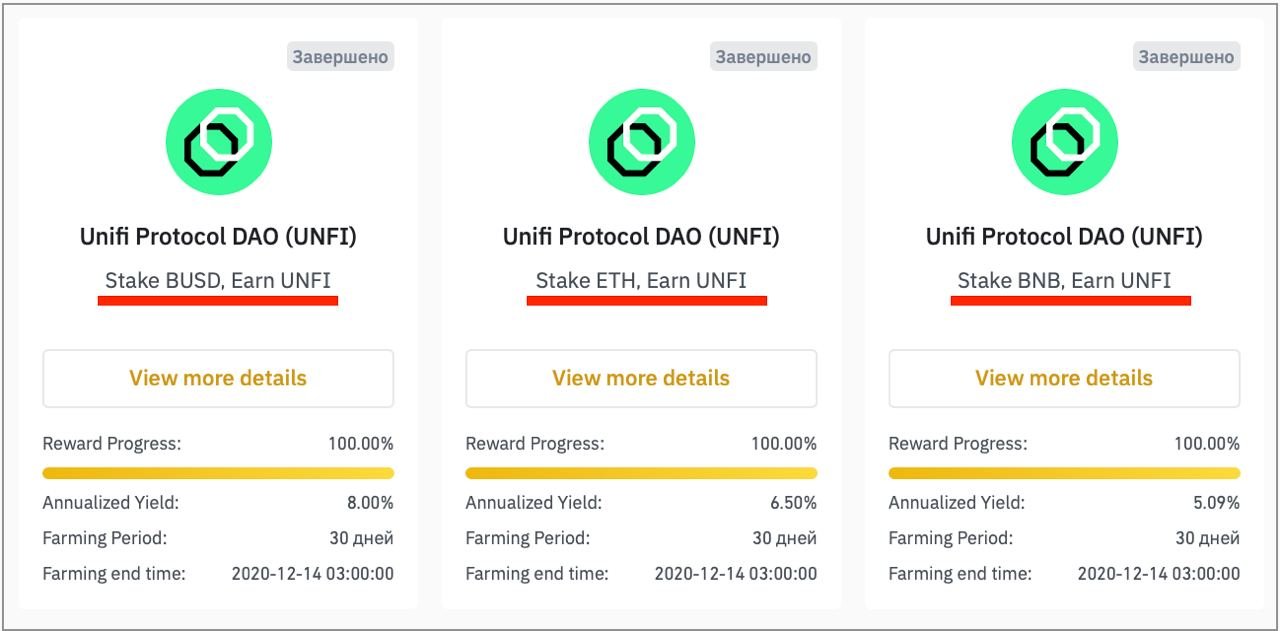The width and height of the screenshot is (1280, 631).
Task: Open View more details for ETH staking
Action: [641, 378]
